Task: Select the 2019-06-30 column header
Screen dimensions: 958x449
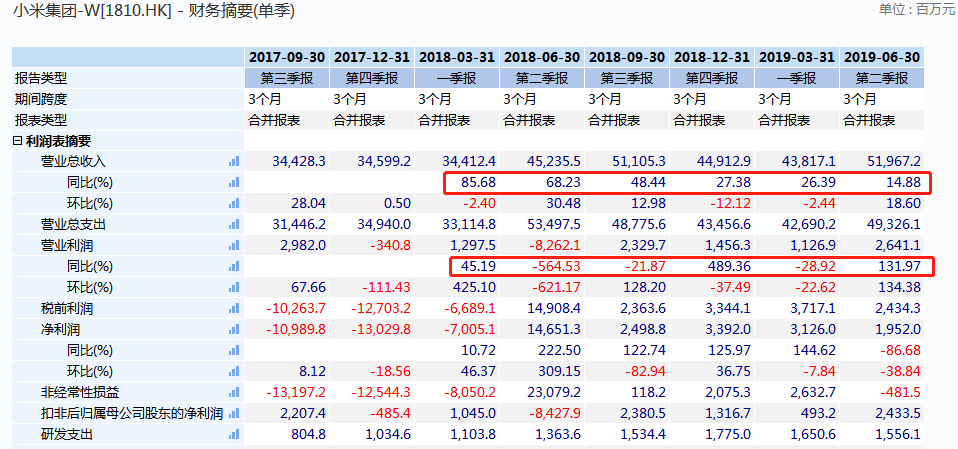Action: pyautogui.click(x=882, y=57)
